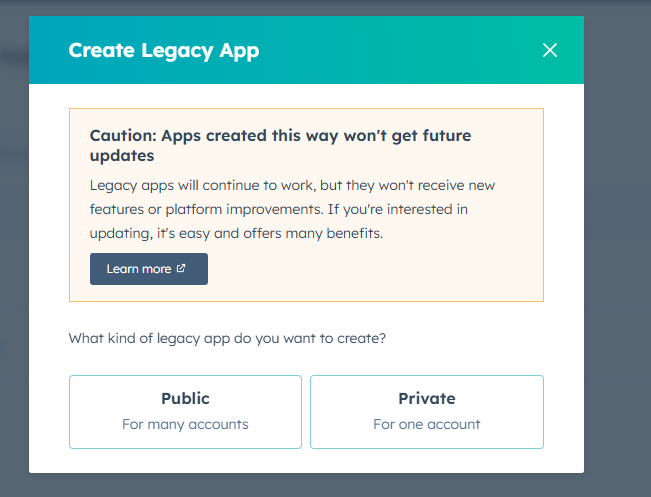
Task: Click the 'For many accounts' subtitle
Action: coord(185,424)
